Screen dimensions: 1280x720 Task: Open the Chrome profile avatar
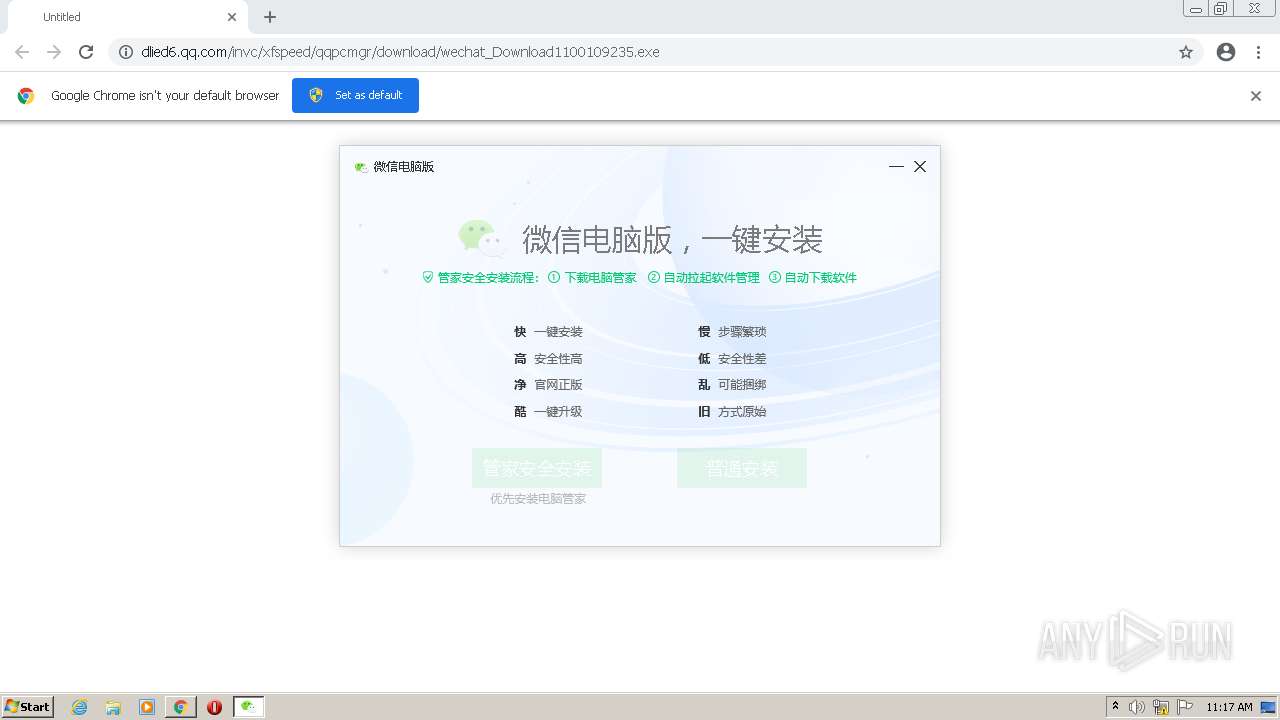point(1226,52)
